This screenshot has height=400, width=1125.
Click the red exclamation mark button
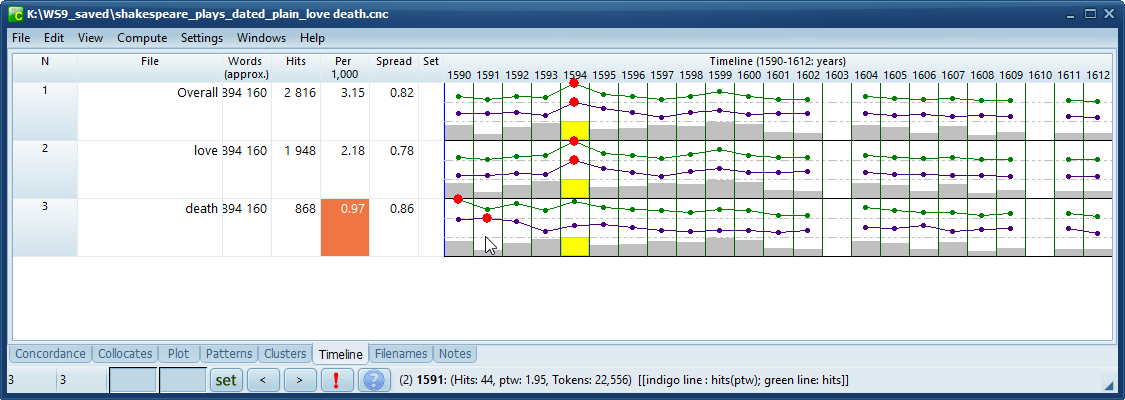337,380
